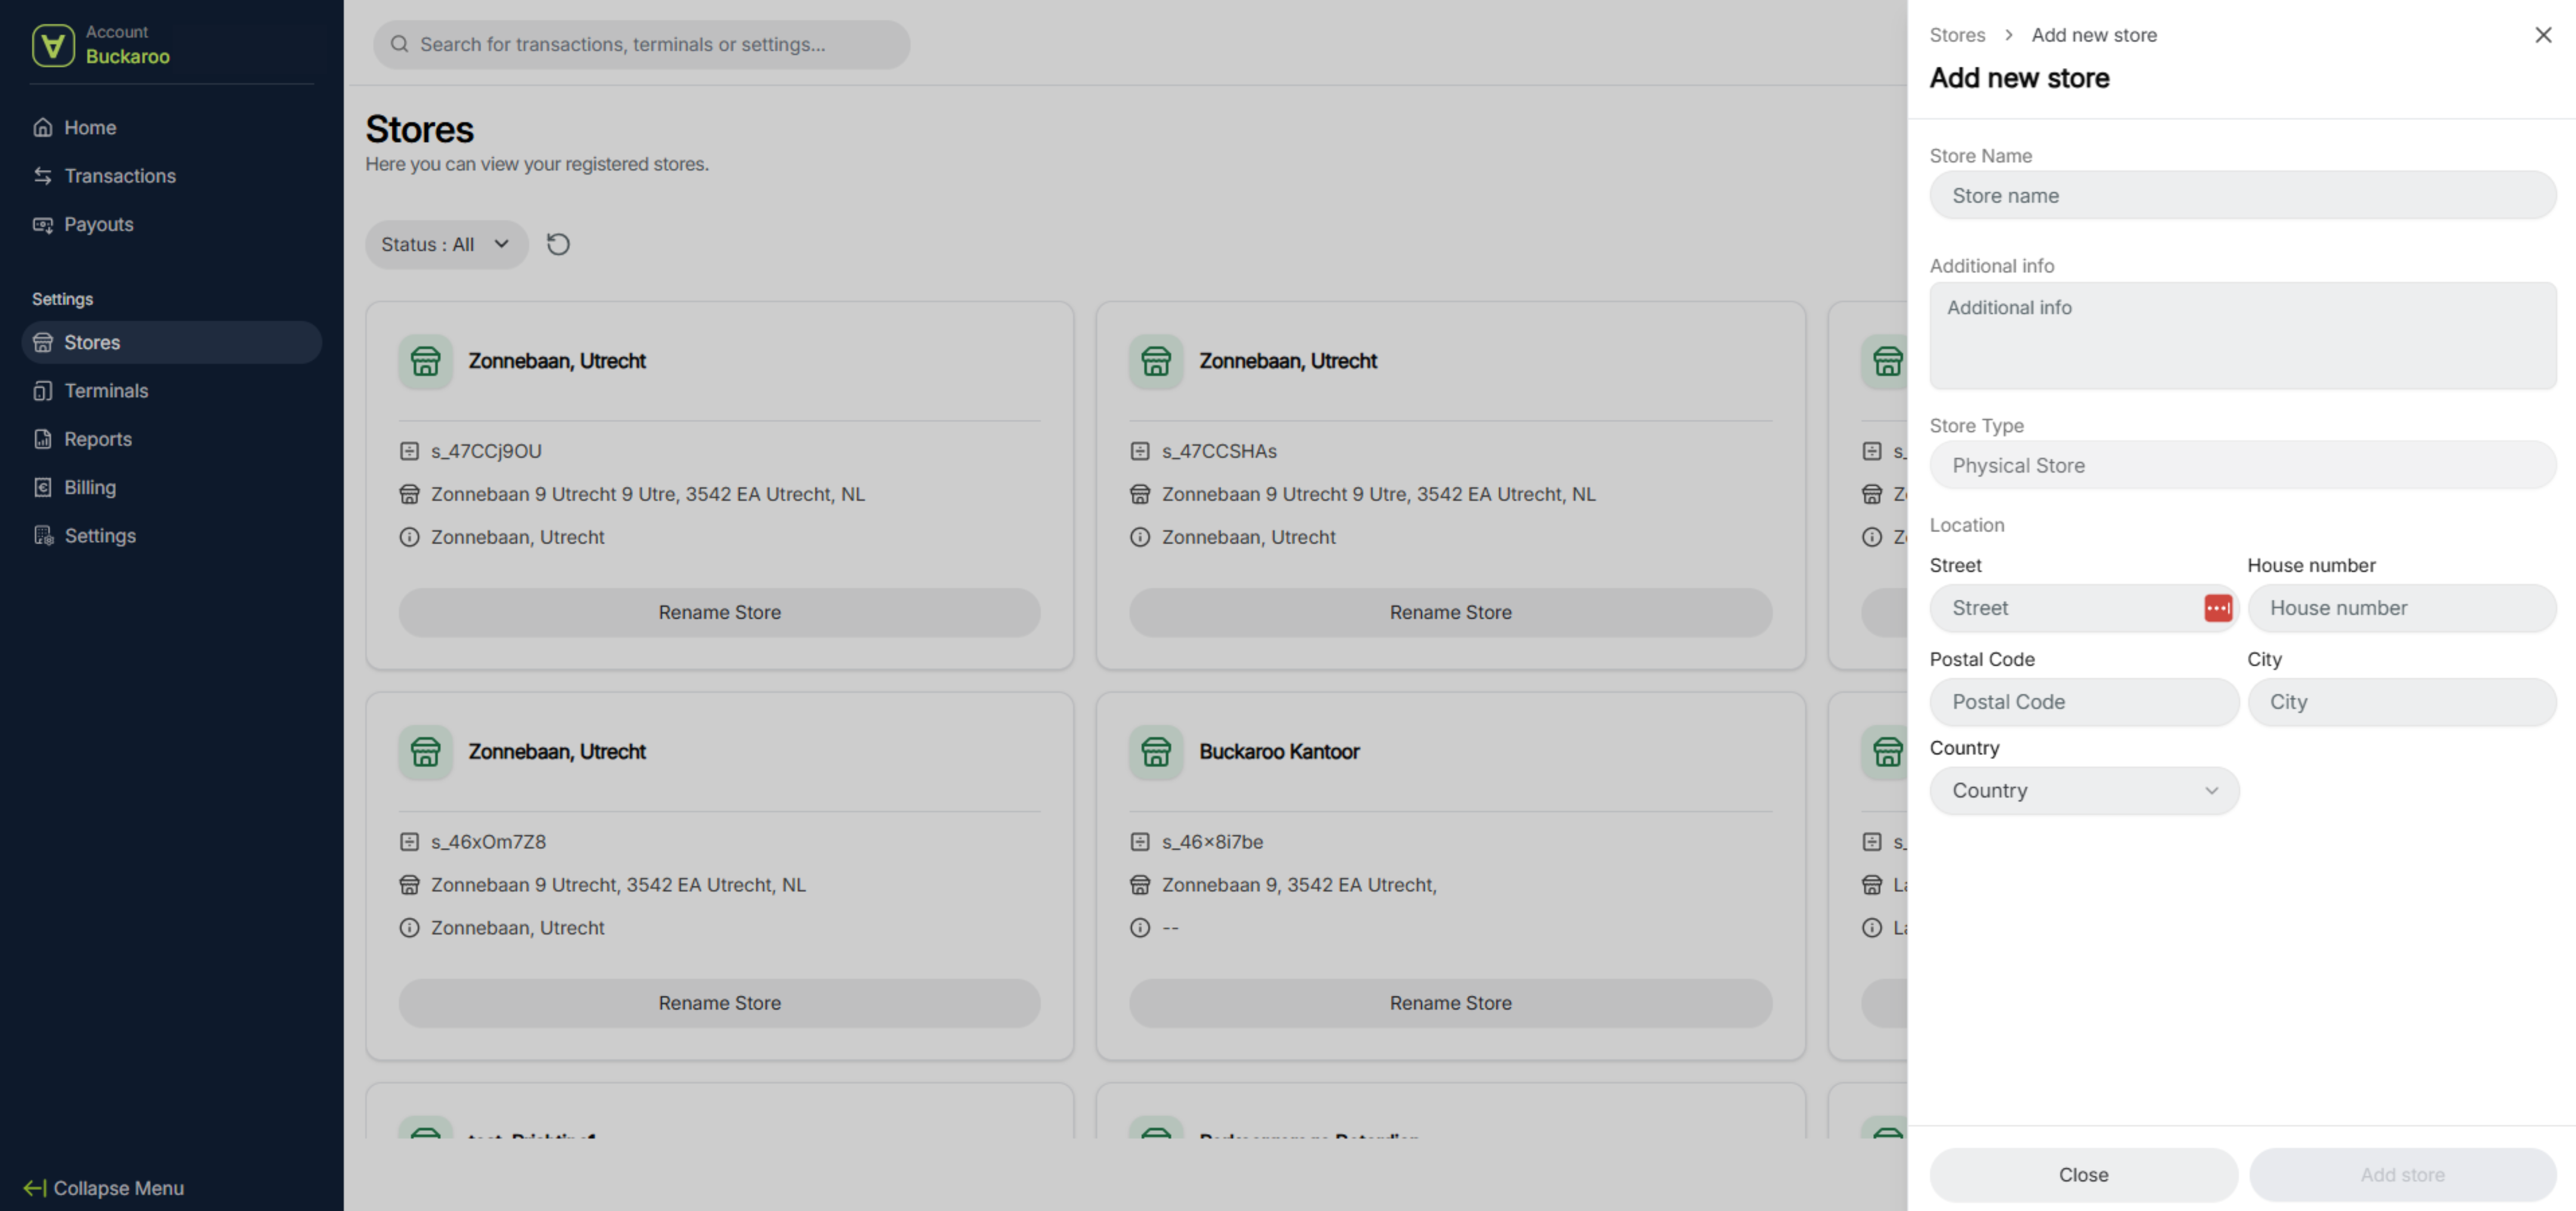Click the Store Type field showing Physical Store

pyautogui.click(x=2242, y=466)
